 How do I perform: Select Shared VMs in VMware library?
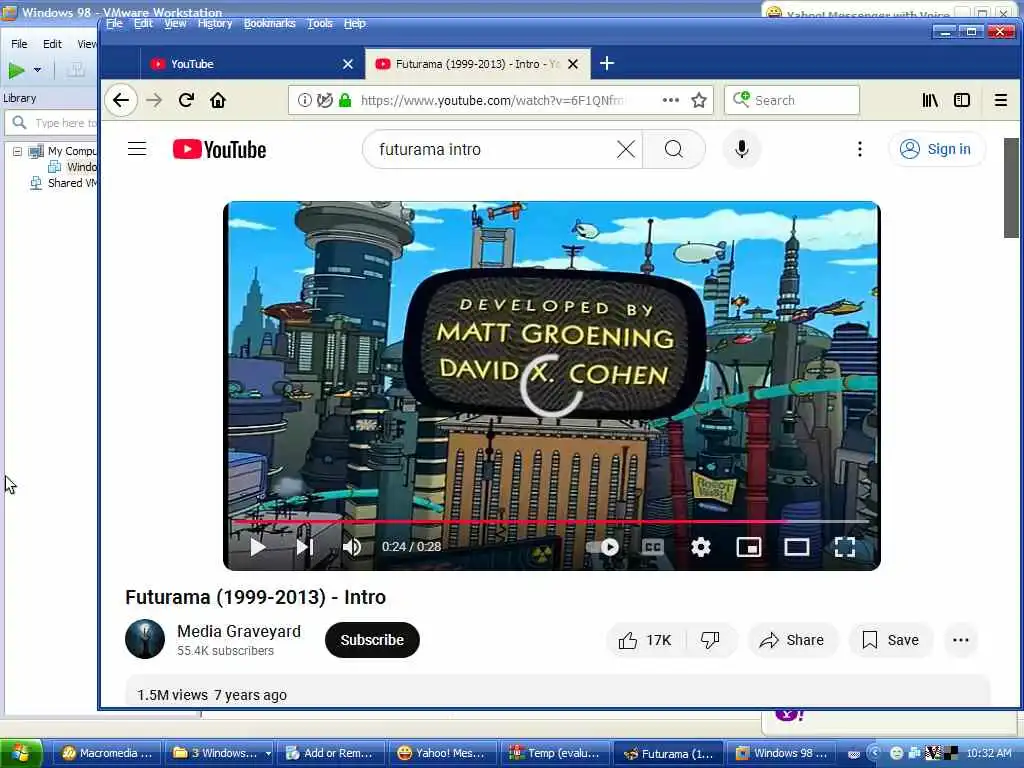(64, 184)
